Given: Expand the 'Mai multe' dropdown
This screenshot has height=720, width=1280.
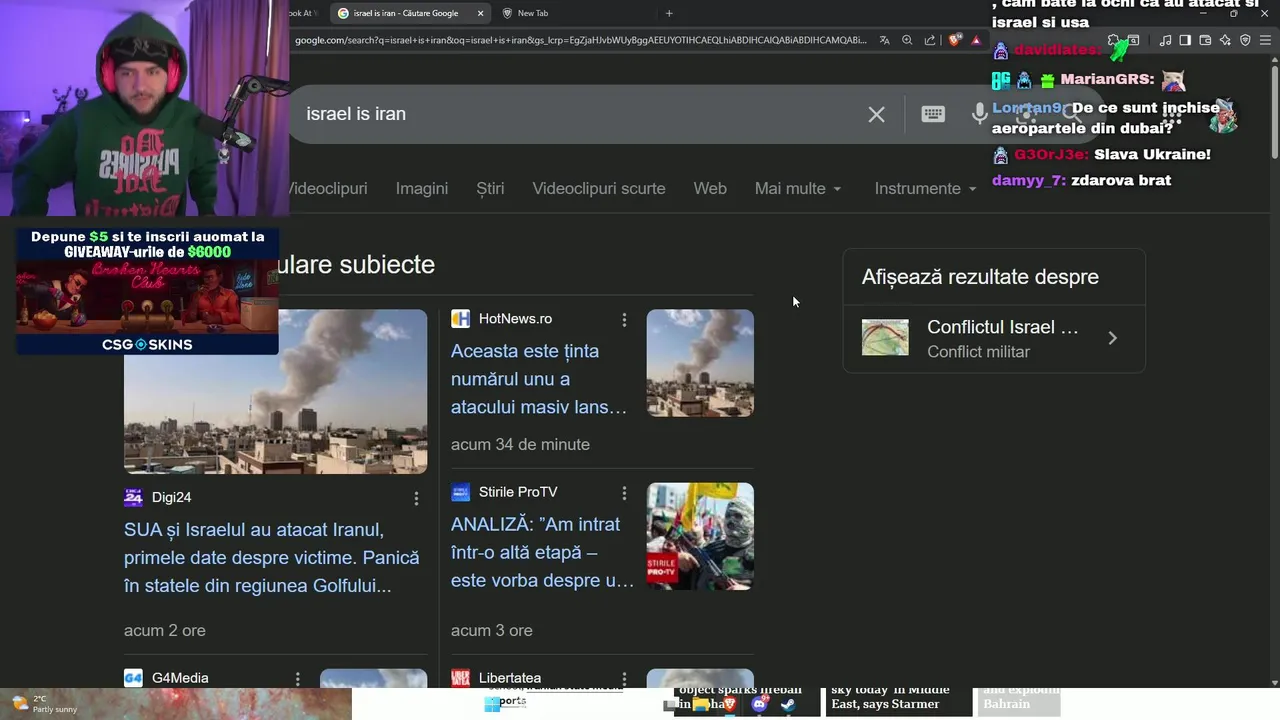Looking at the screenshot, I should tap(797, 189).
